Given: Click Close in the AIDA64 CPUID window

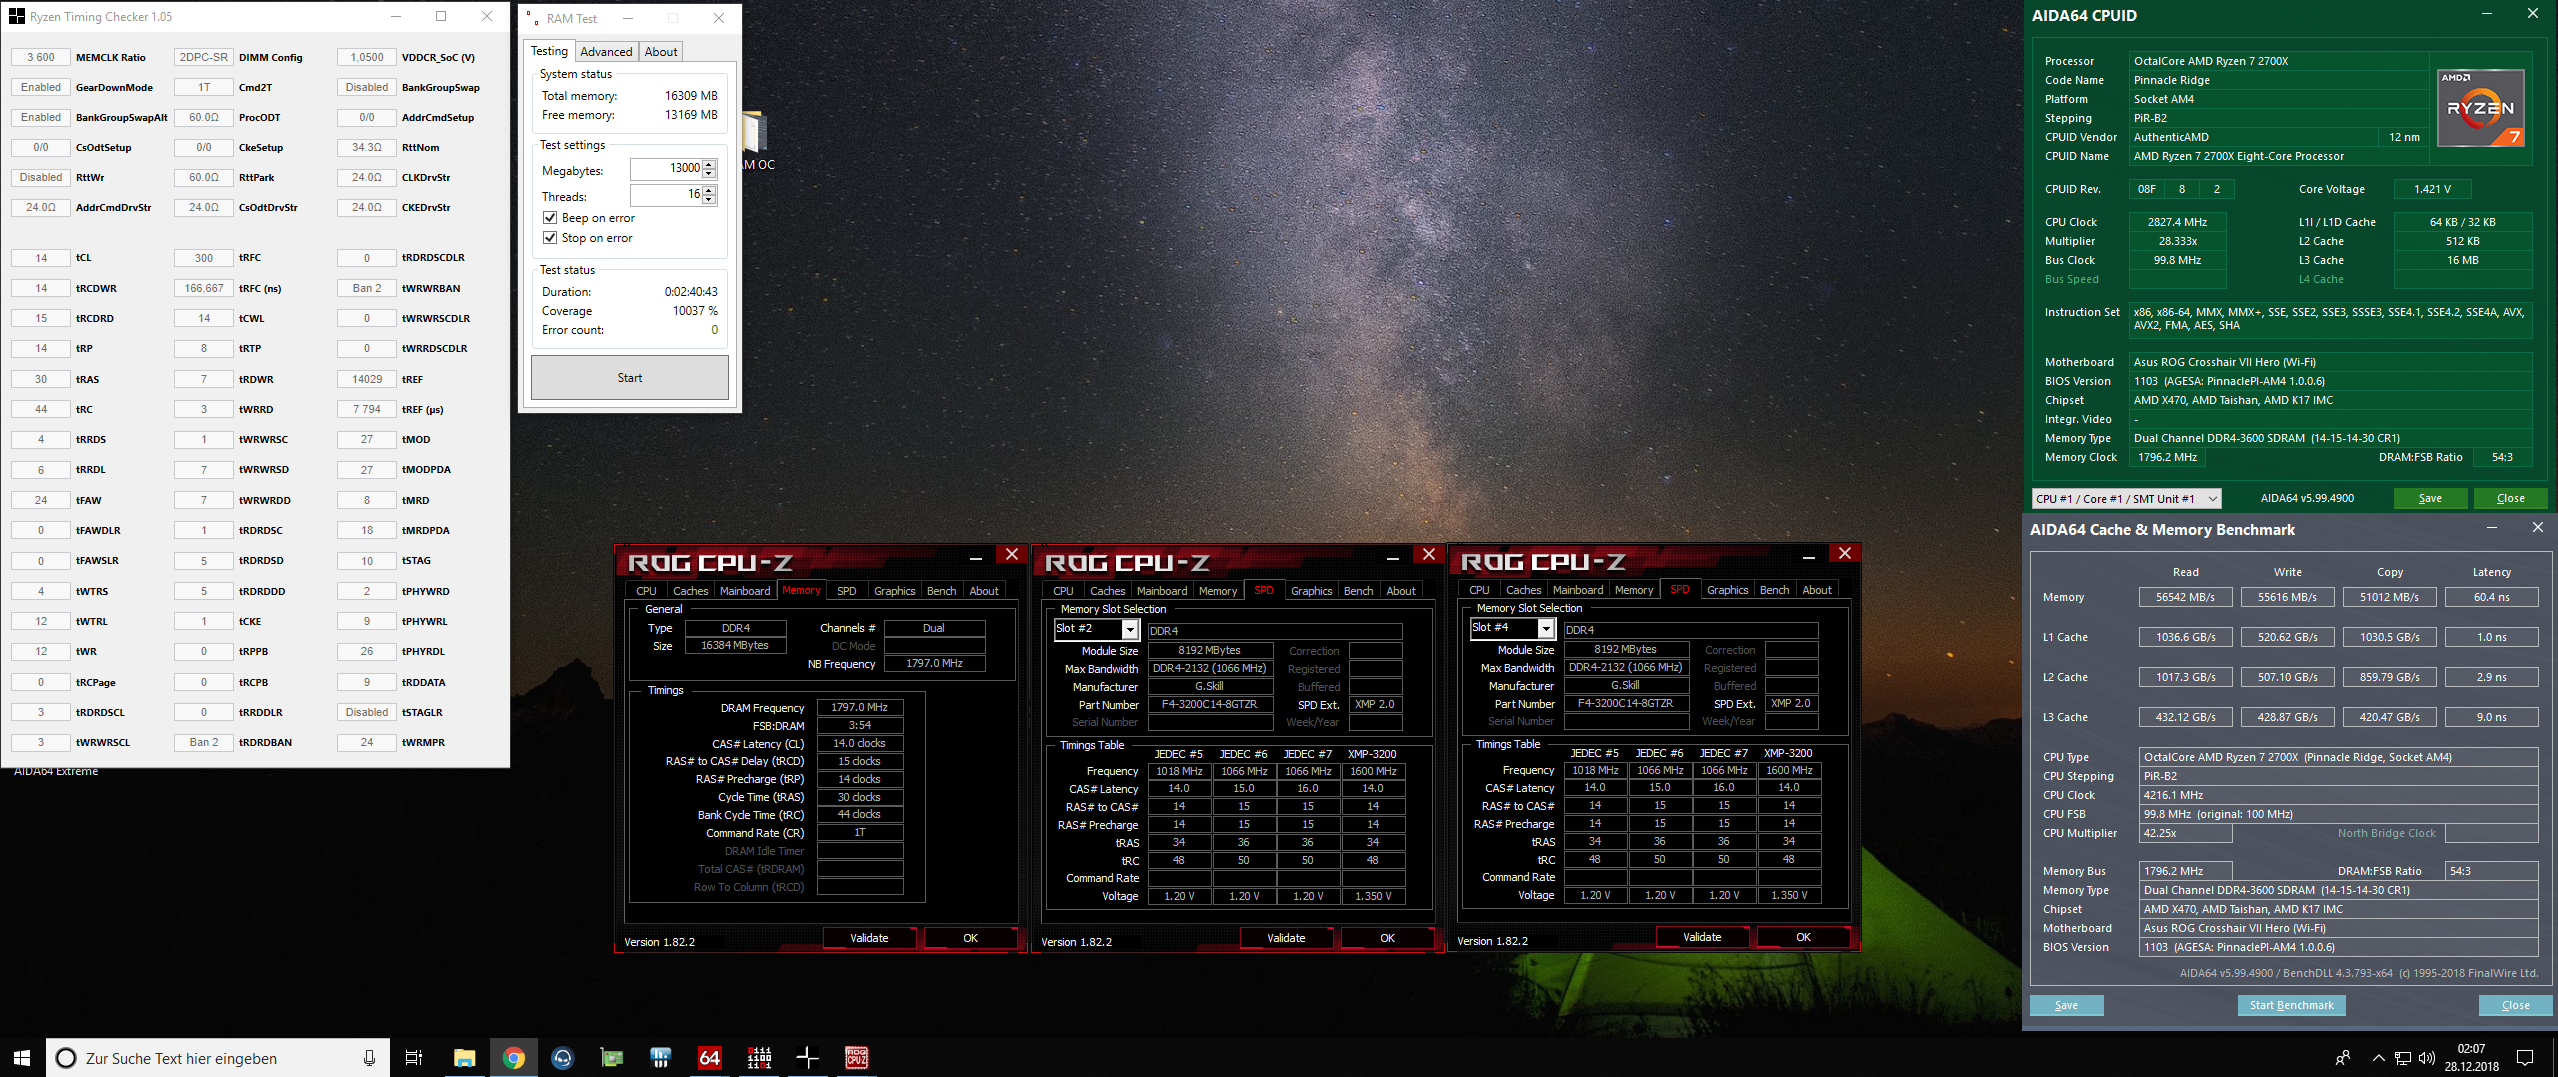Looking at the screenshot, I should tap(2510, 499).
